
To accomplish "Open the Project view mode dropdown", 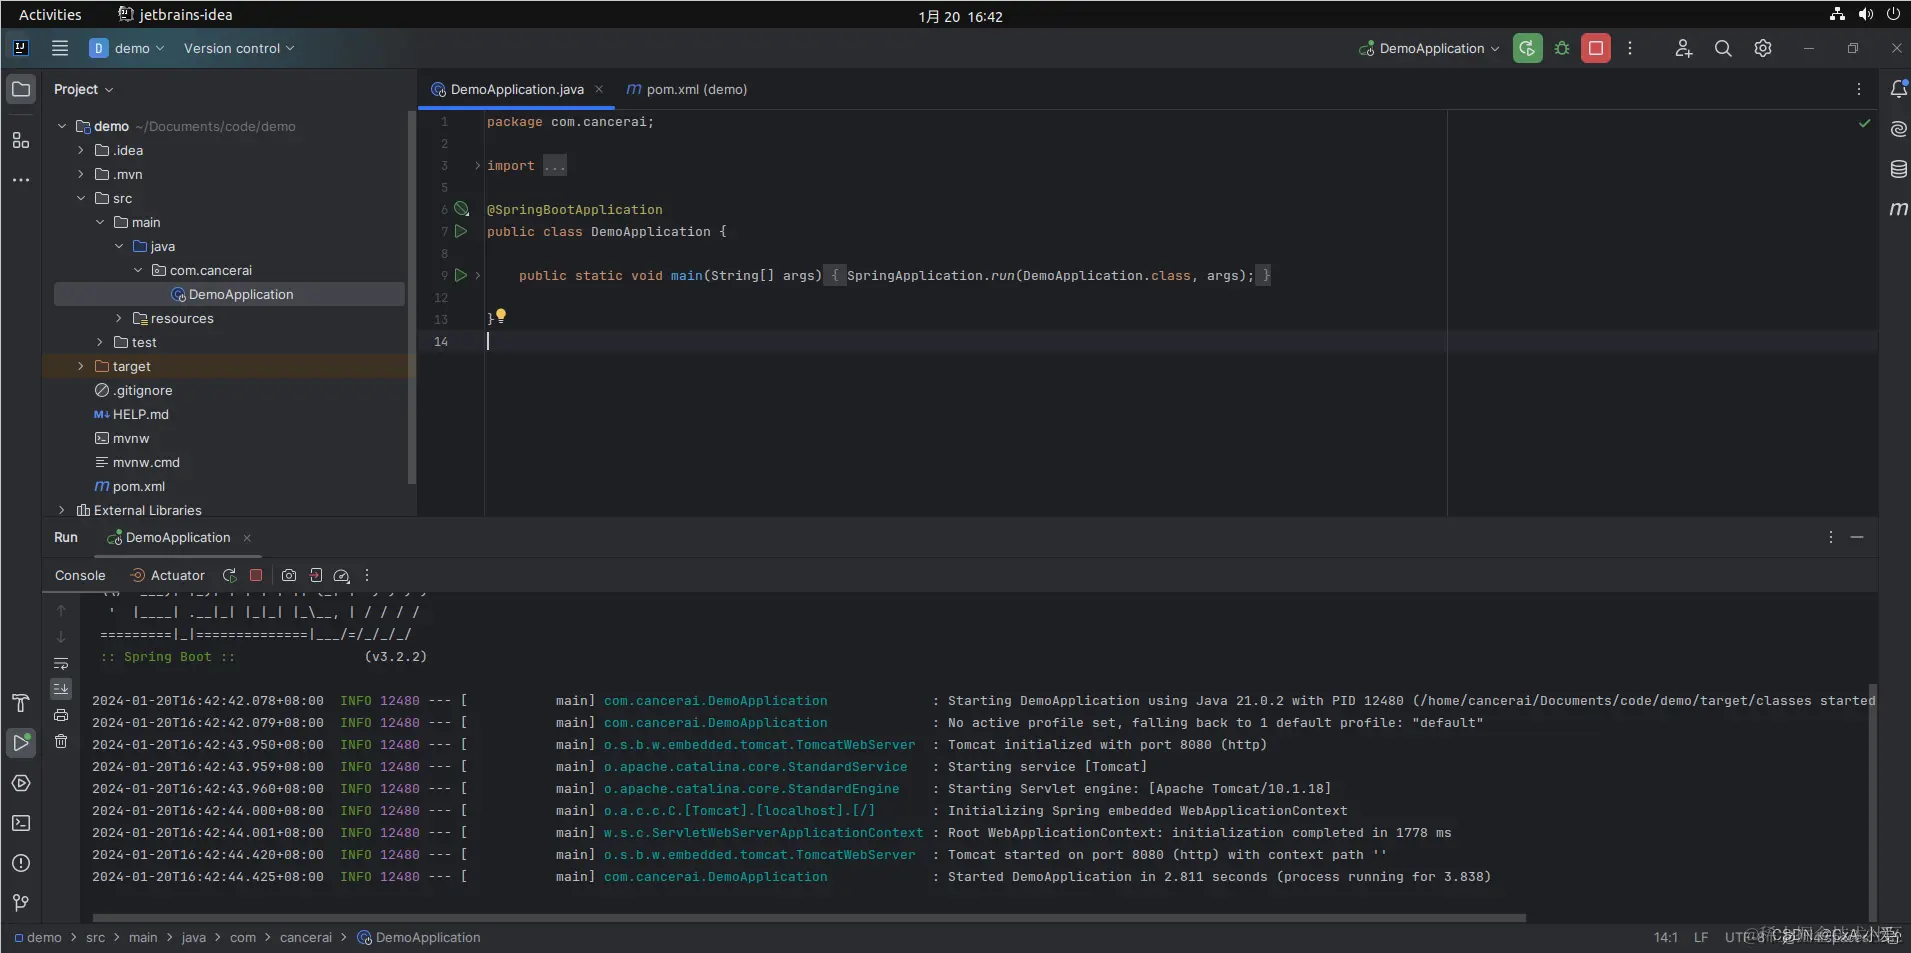I will [x=84, y=89].
